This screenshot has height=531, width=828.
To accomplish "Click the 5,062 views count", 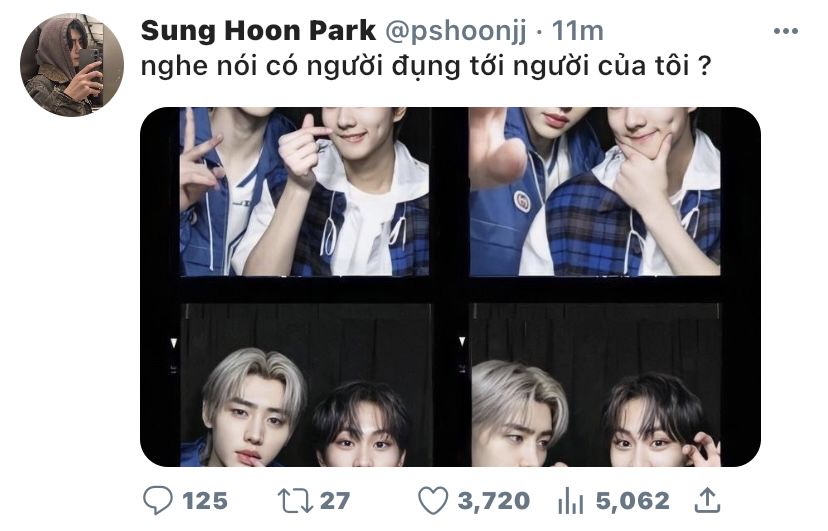I will click(x=633, y=500).
